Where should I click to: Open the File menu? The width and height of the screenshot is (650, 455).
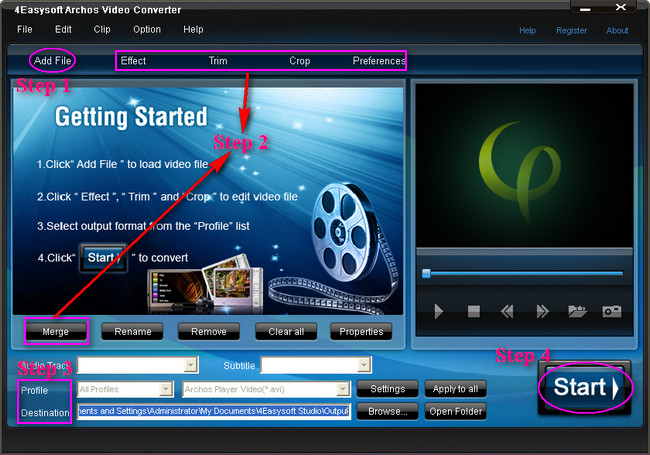[24, 29]
